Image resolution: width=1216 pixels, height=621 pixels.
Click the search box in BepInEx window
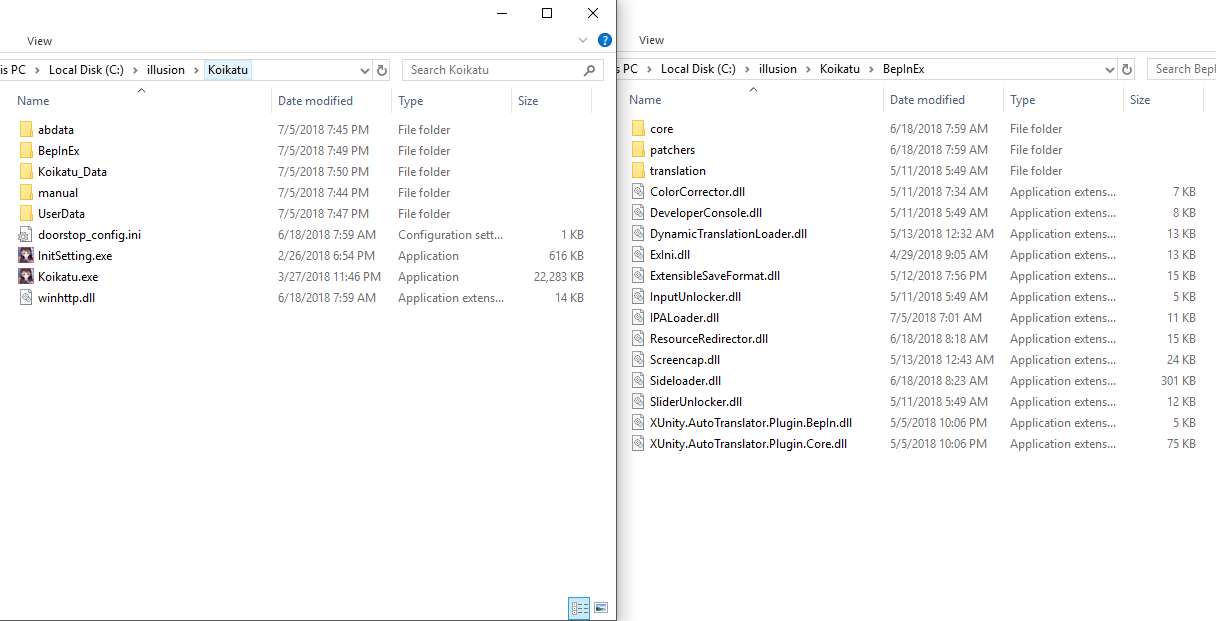(x=1182, y=69)
